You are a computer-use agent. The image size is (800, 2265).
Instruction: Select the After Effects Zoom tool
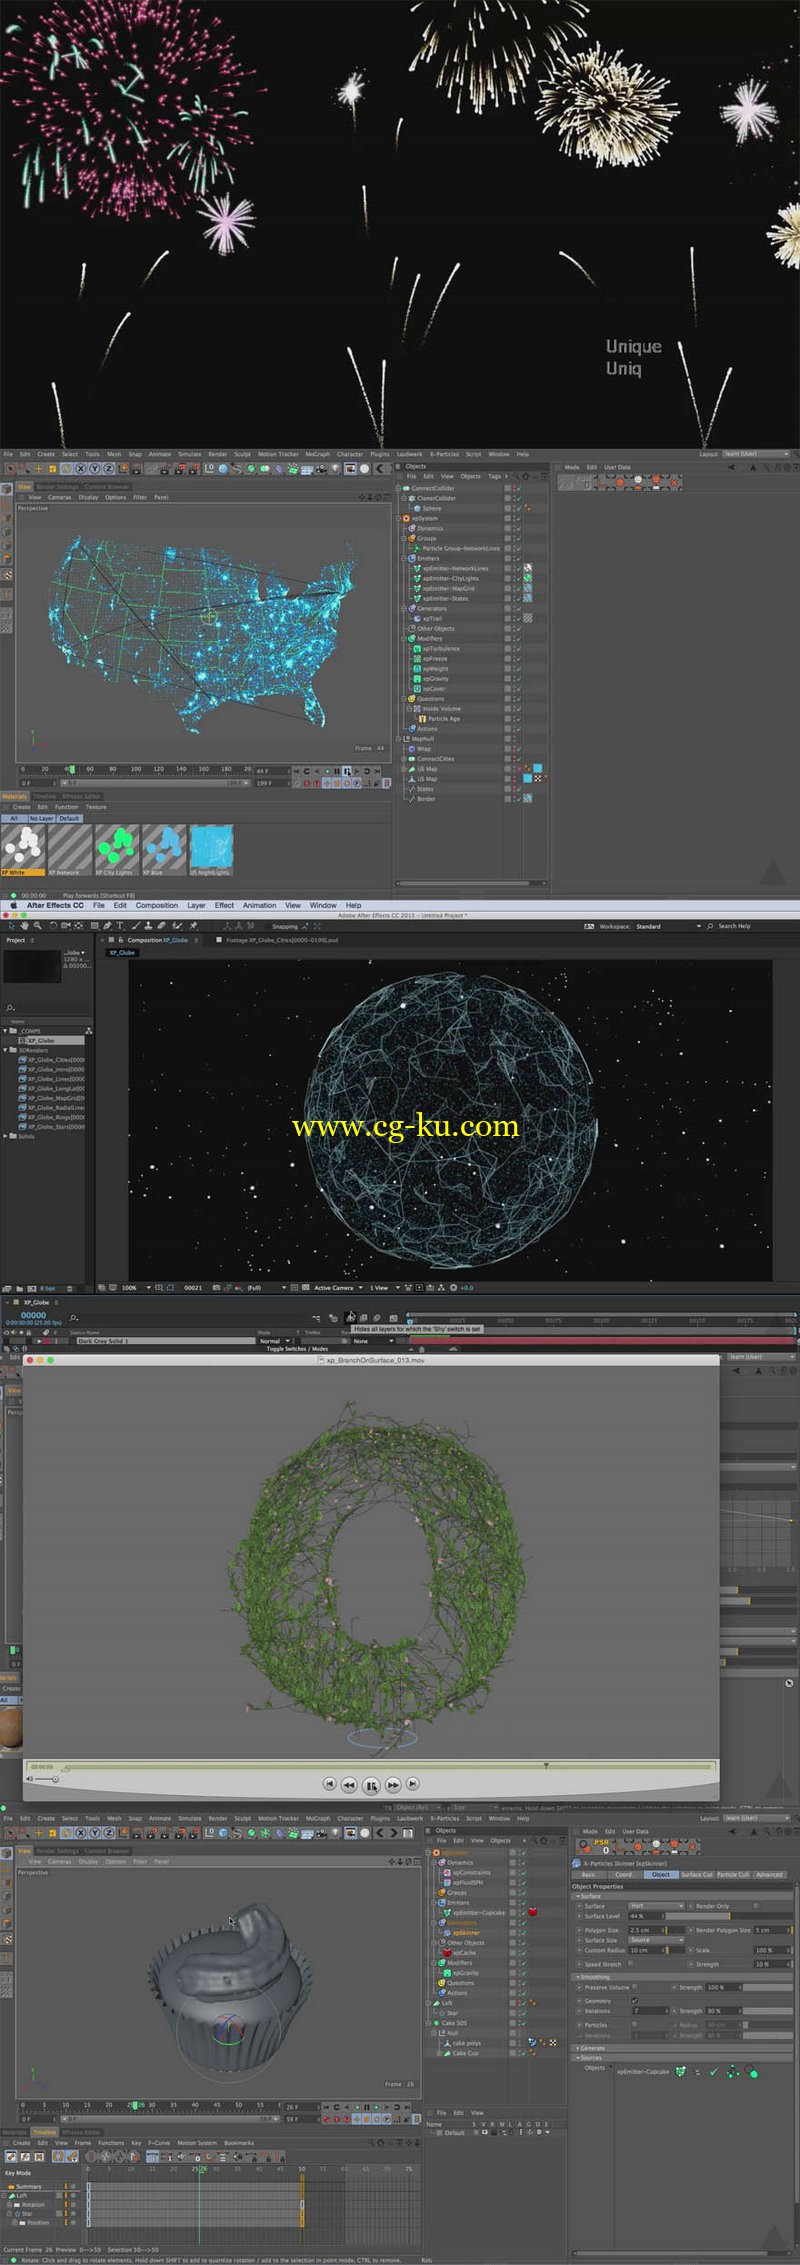click(x=37, y=925)
